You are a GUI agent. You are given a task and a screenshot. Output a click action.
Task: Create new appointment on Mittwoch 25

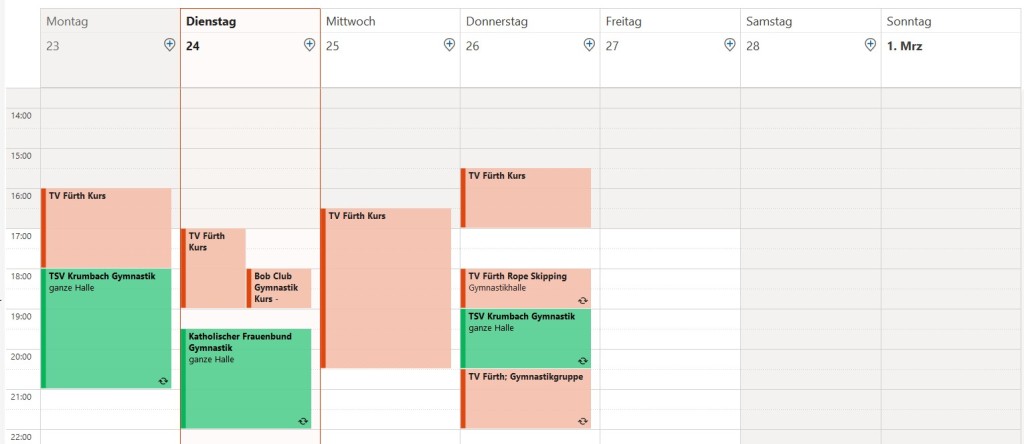(450, 45)
